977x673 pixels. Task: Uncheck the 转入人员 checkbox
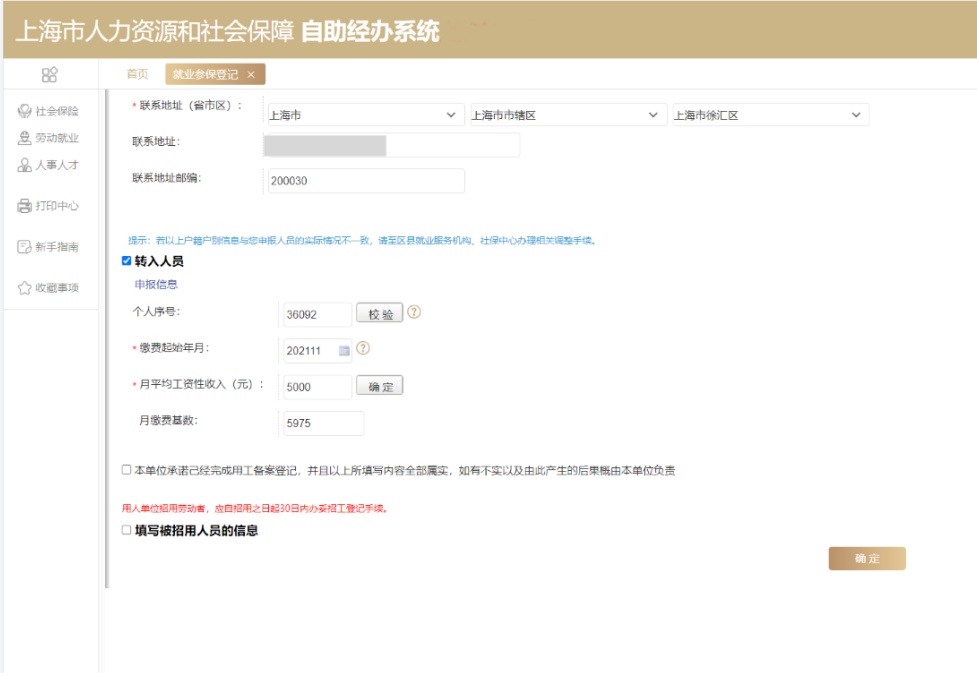[x=127, y=261]
